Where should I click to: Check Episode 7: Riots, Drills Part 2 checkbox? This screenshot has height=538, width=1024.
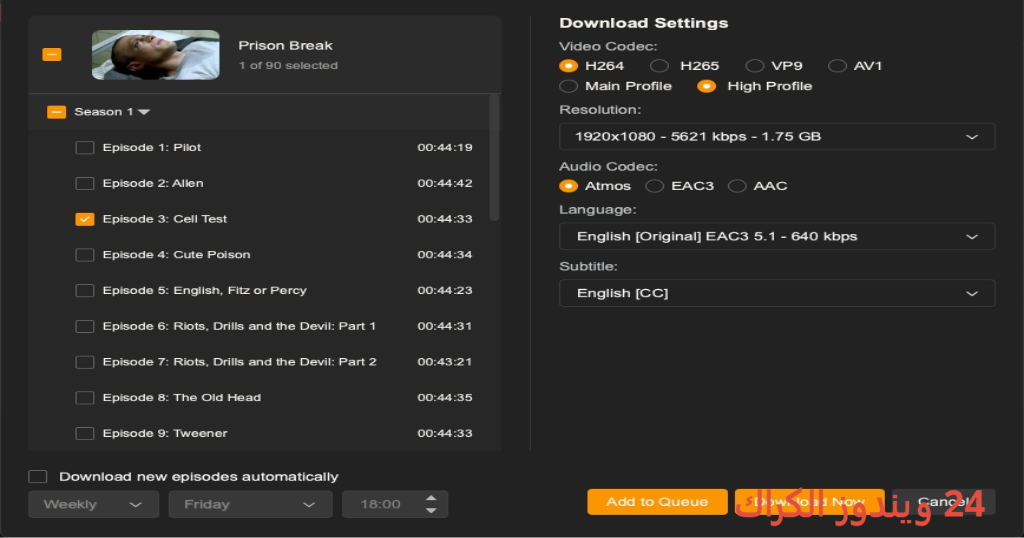85,362
